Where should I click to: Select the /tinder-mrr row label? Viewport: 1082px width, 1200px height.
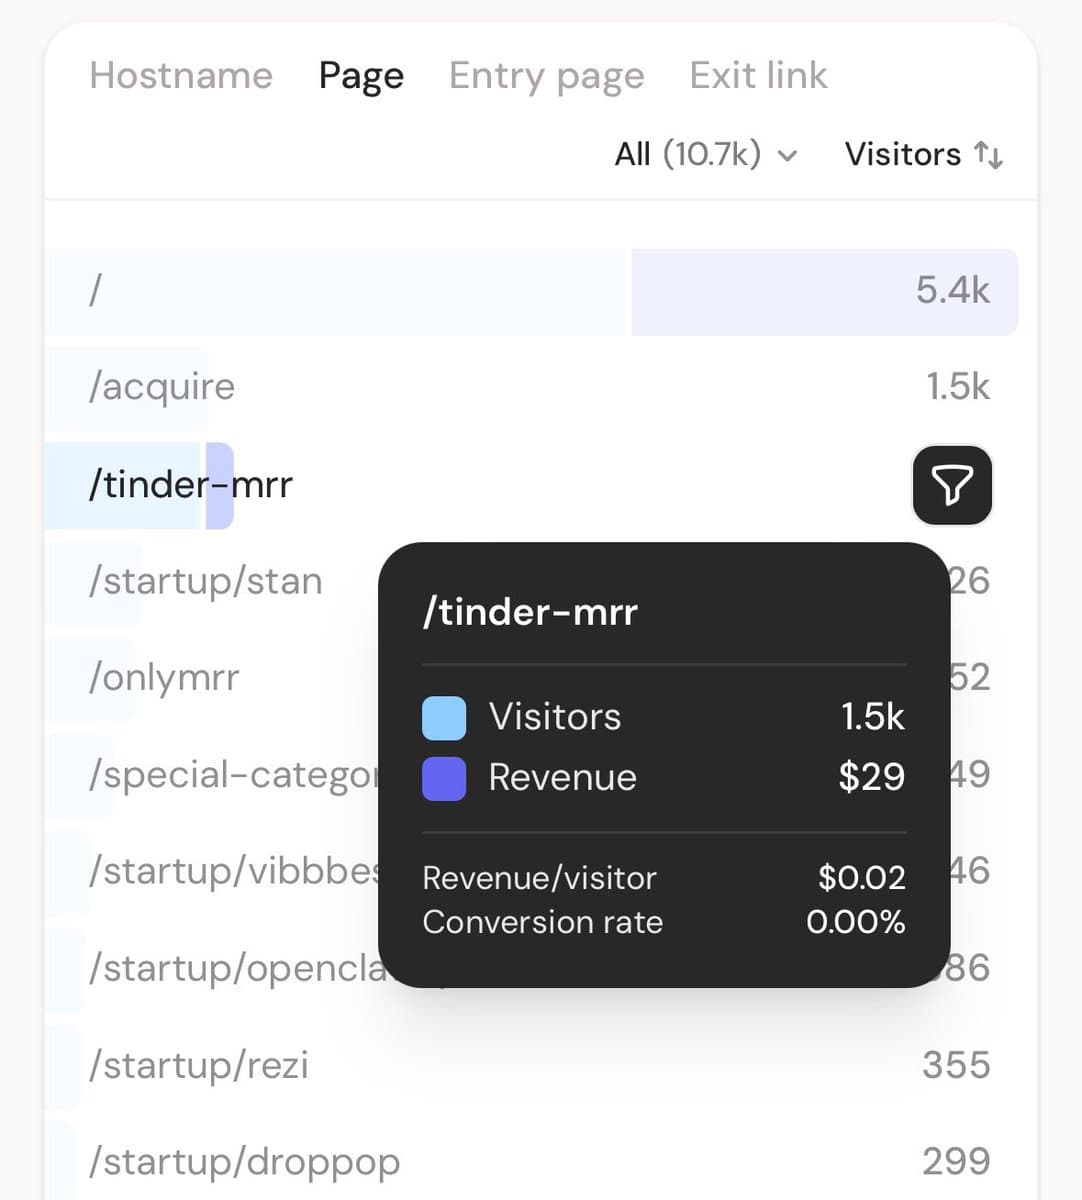(190, 485)
